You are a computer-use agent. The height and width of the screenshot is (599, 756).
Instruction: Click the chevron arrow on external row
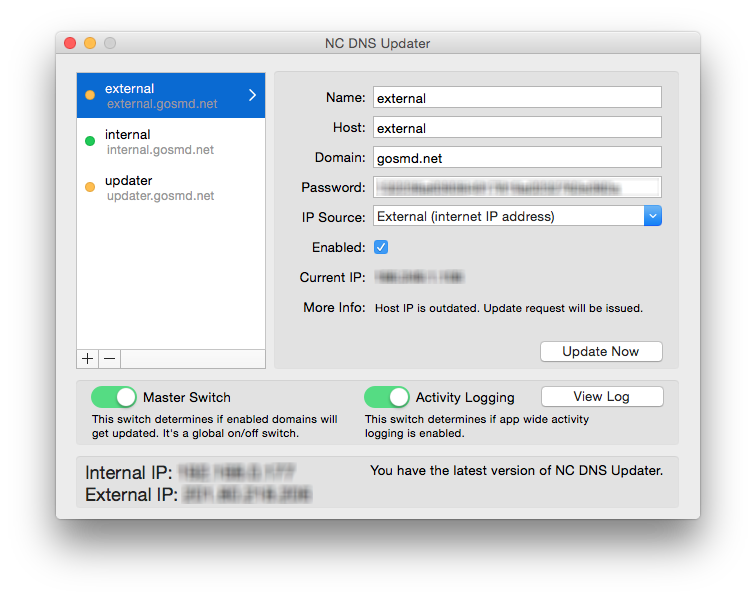(x=252, y=95)
